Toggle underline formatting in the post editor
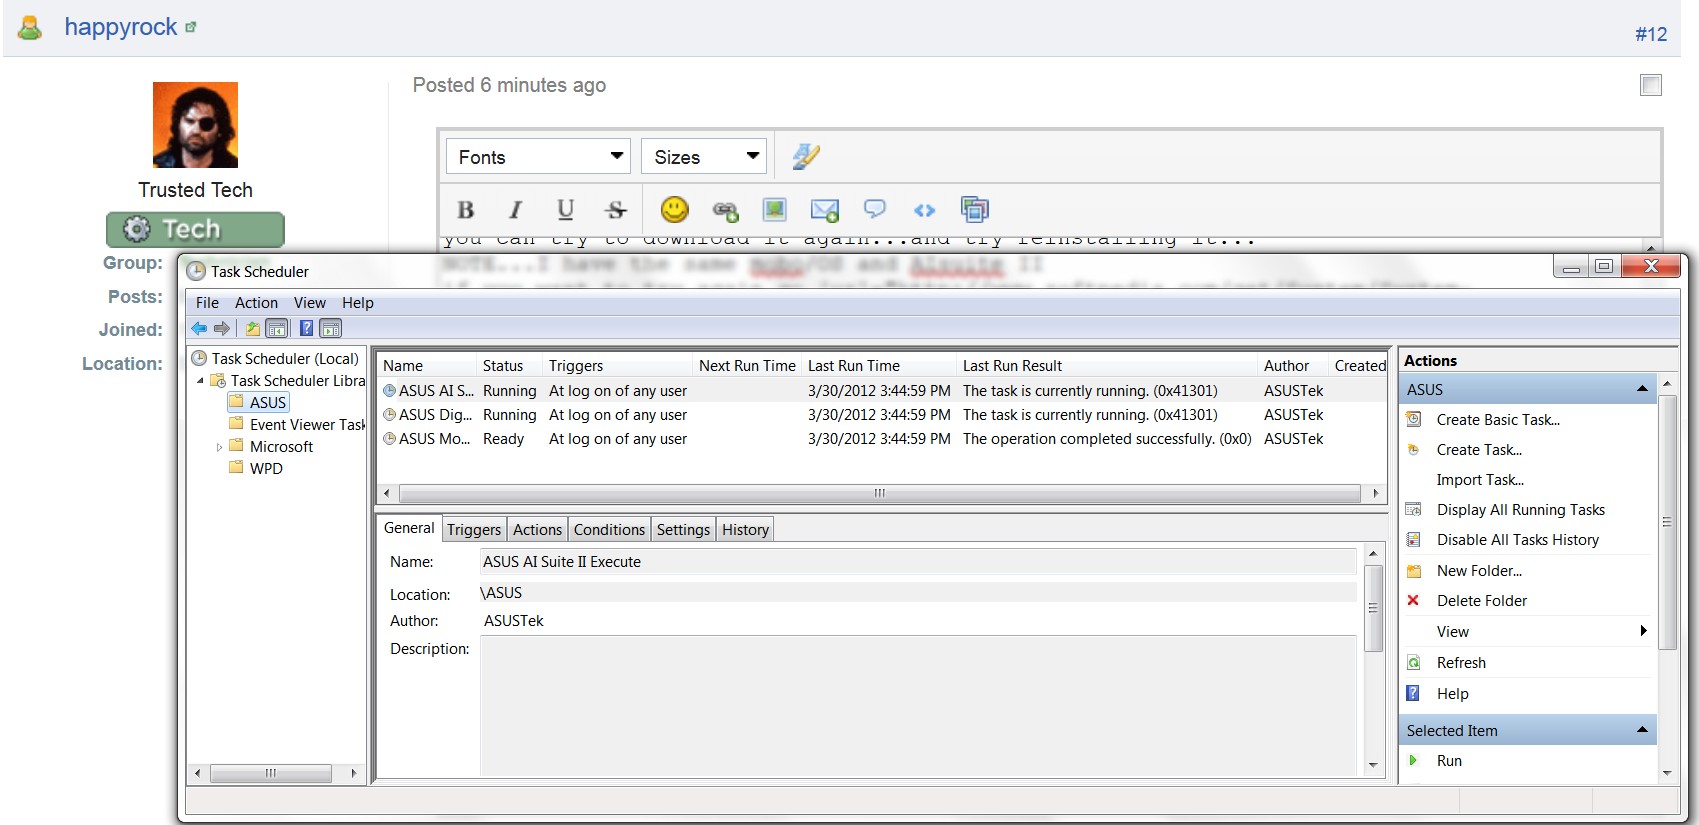 [565, 210]
